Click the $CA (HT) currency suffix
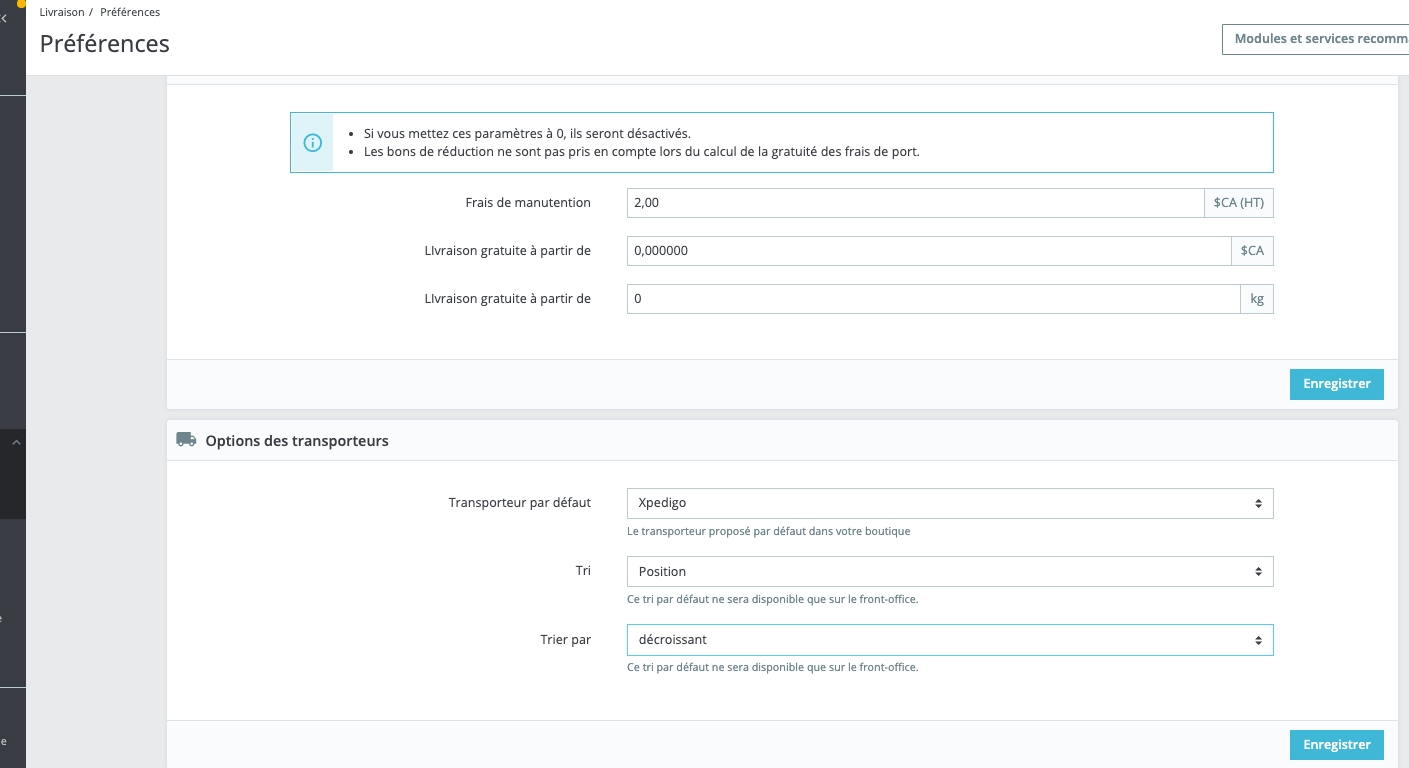Viewport: 1409px width, 768px height. 1239,203
